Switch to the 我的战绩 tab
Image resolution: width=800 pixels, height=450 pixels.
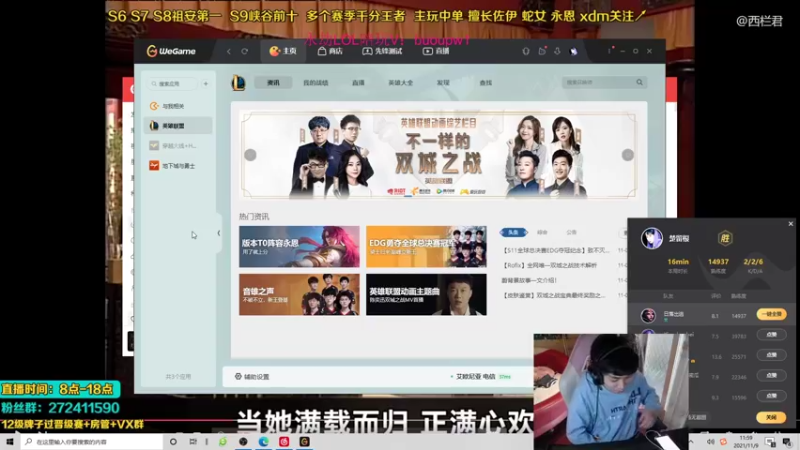pyautogui.click(x=315, y=83)
